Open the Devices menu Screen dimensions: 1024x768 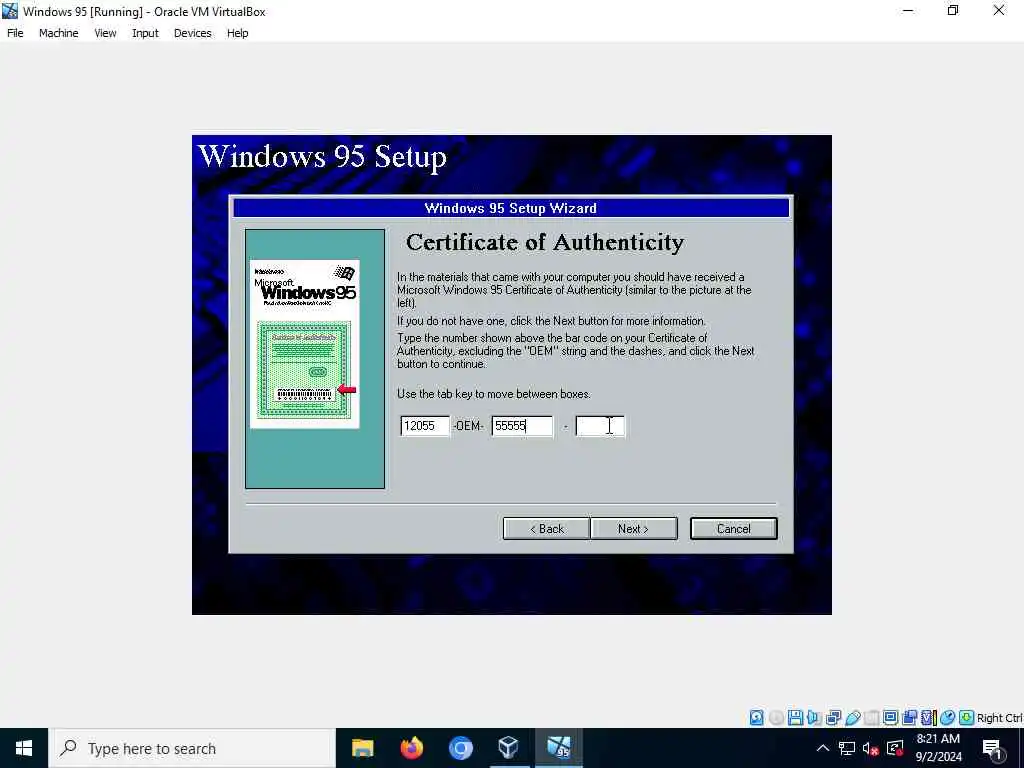pyautogui.click(x=193, y=33)
